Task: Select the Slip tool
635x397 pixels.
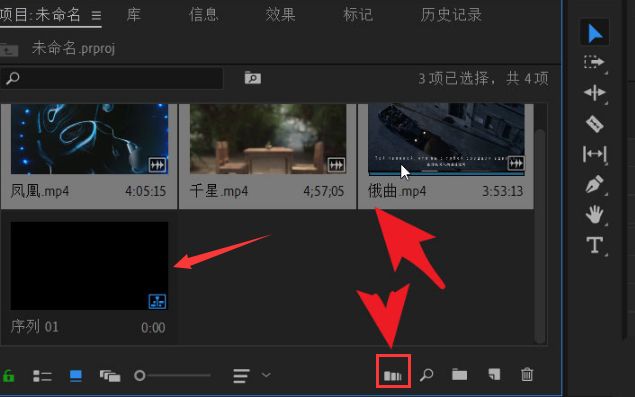Action: pos(595,154)
